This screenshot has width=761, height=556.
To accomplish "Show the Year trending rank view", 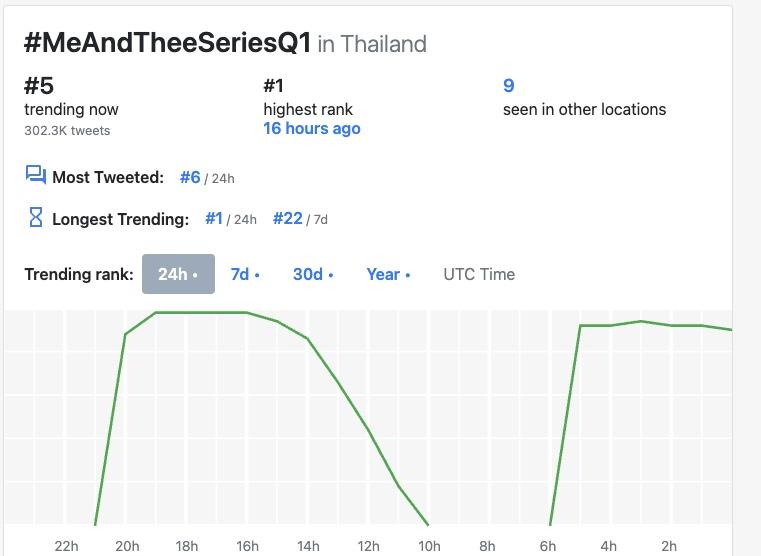I will coord(387,274).
